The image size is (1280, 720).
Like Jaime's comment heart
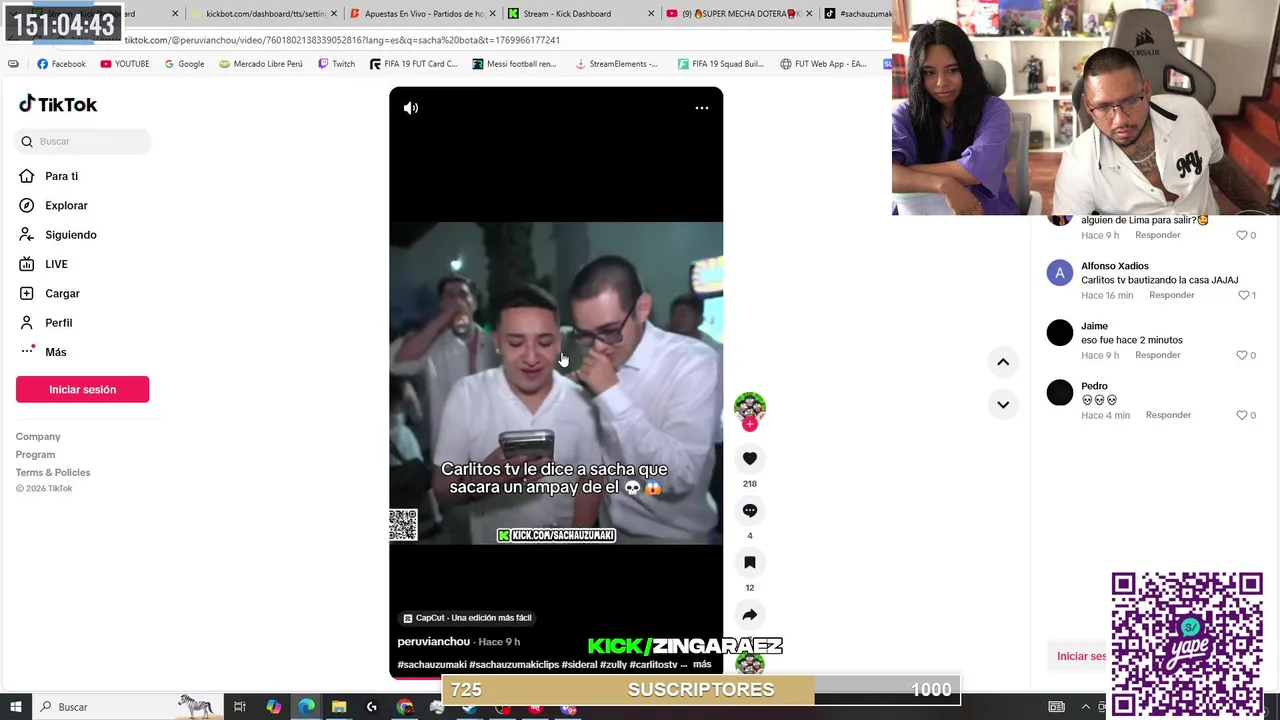click(x=1242, y=356)
